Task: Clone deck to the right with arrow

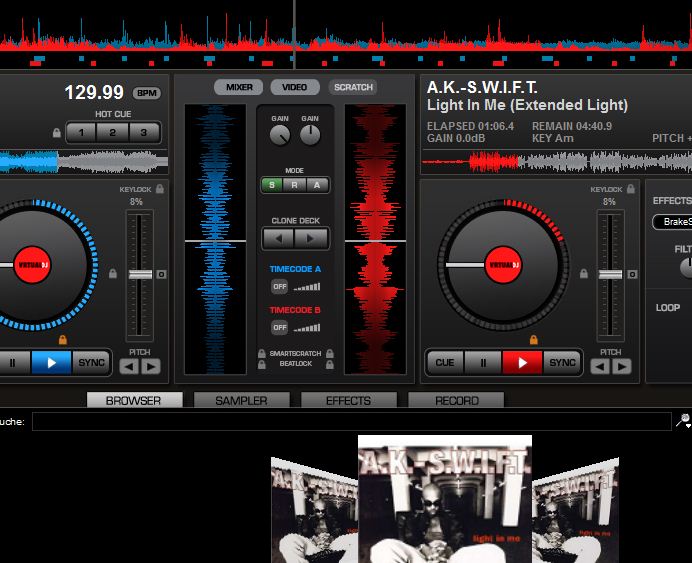Action: [x=311, y=239]
